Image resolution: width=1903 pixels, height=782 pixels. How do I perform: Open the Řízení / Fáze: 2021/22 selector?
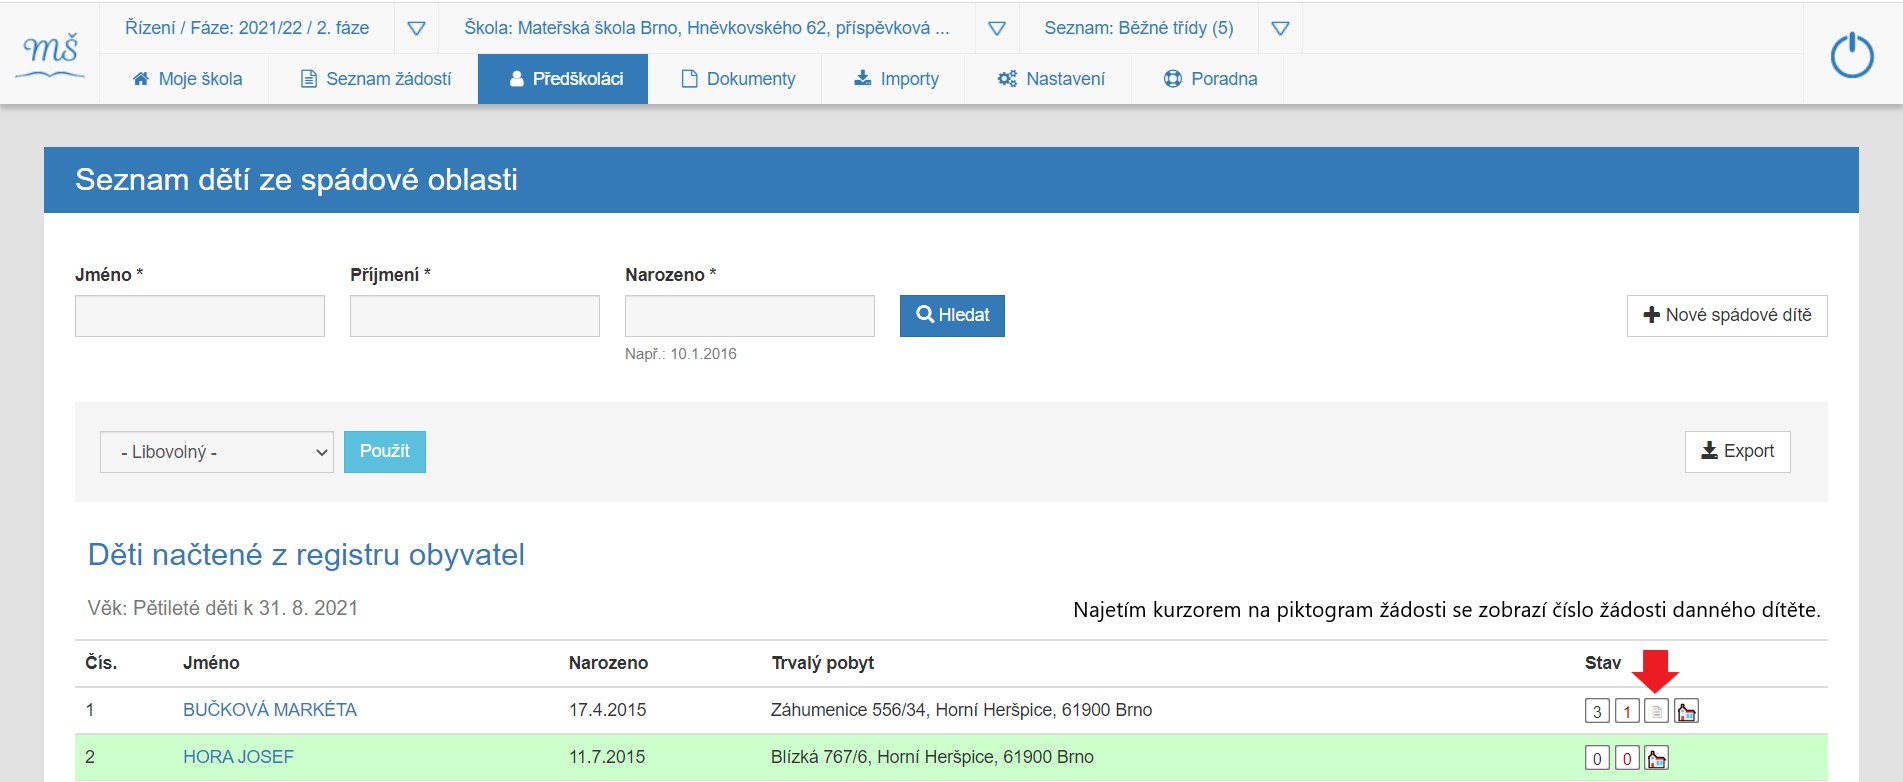coord(247,28)
